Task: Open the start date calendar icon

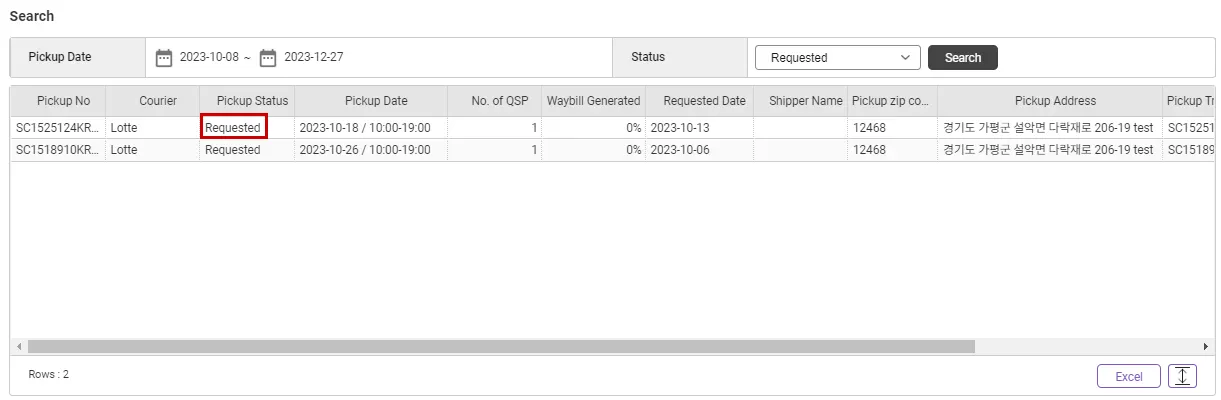Action: [x=164, y=58]
